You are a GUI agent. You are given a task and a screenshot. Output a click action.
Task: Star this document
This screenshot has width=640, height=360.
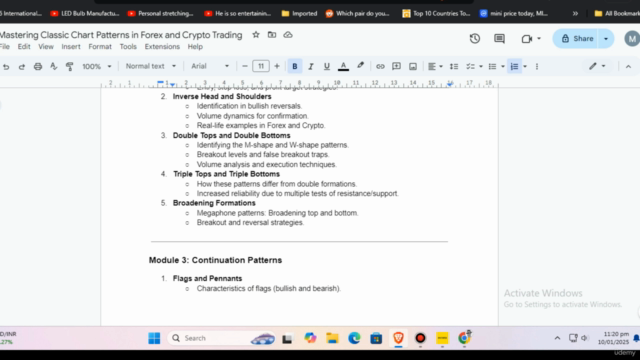pyautogui.click(x=256, y=35)
